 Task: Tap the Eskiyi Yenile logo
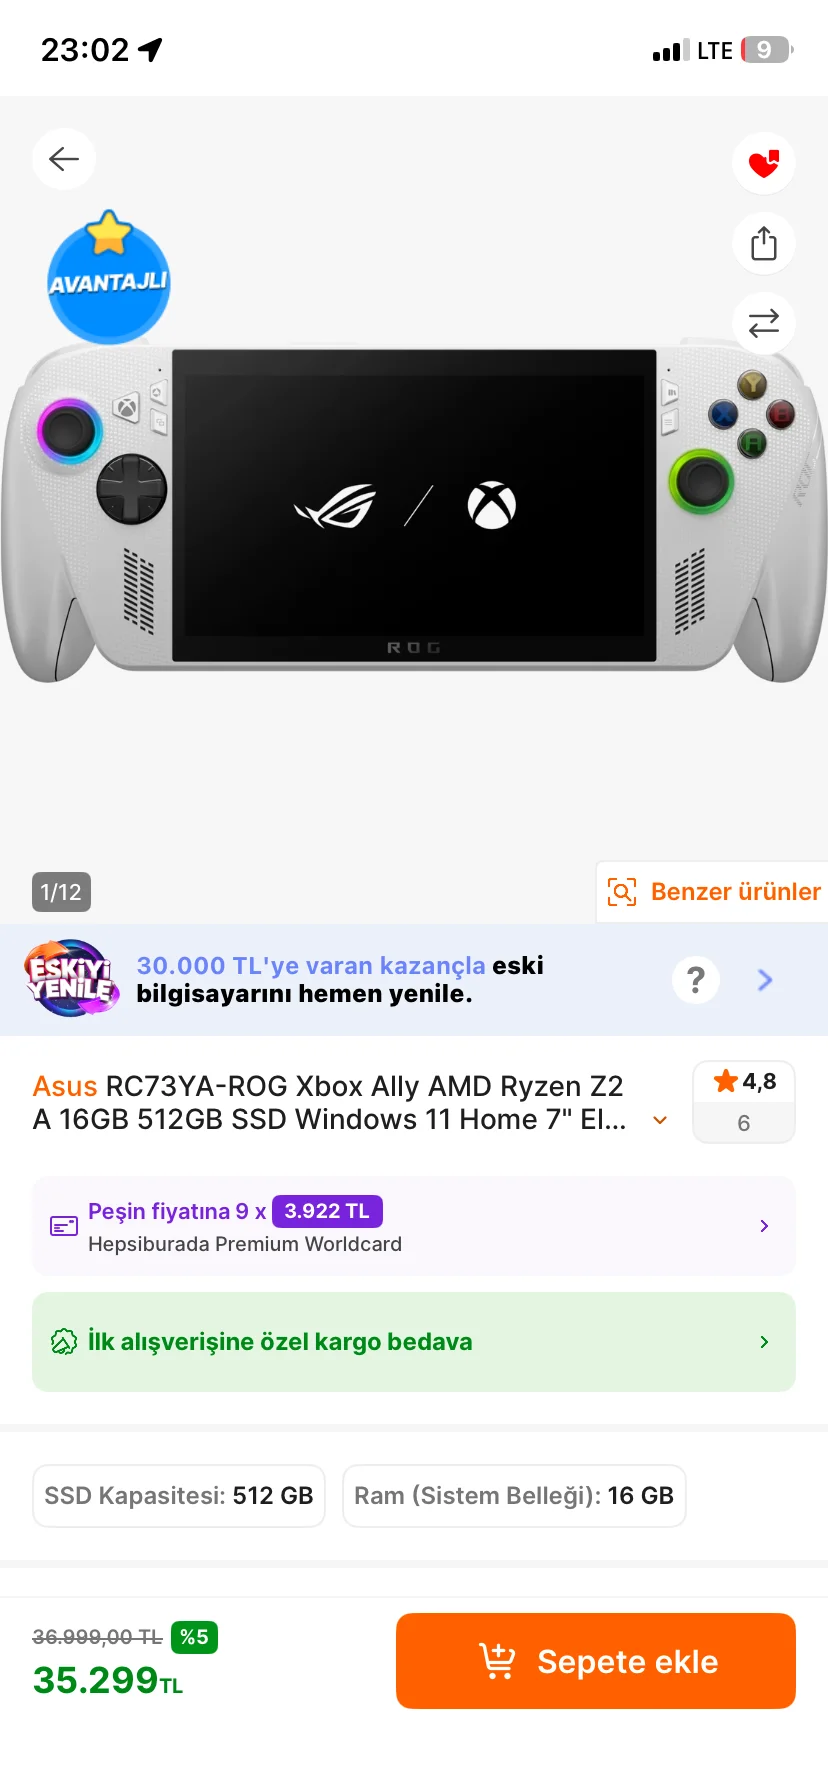[72, 979]
